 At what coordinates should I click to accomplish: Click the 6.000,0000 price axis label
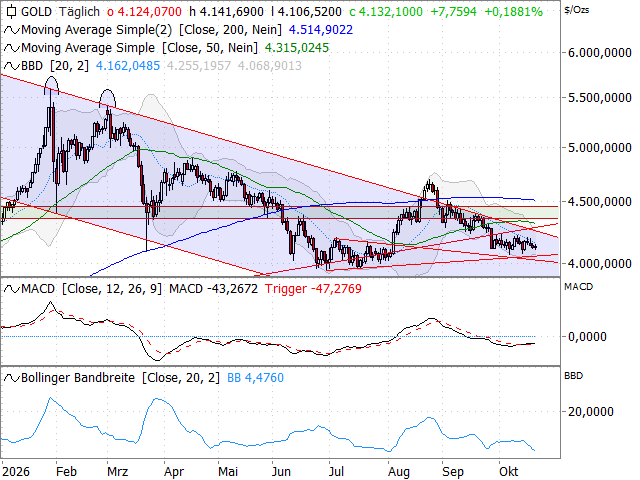(x=600, y=53)
